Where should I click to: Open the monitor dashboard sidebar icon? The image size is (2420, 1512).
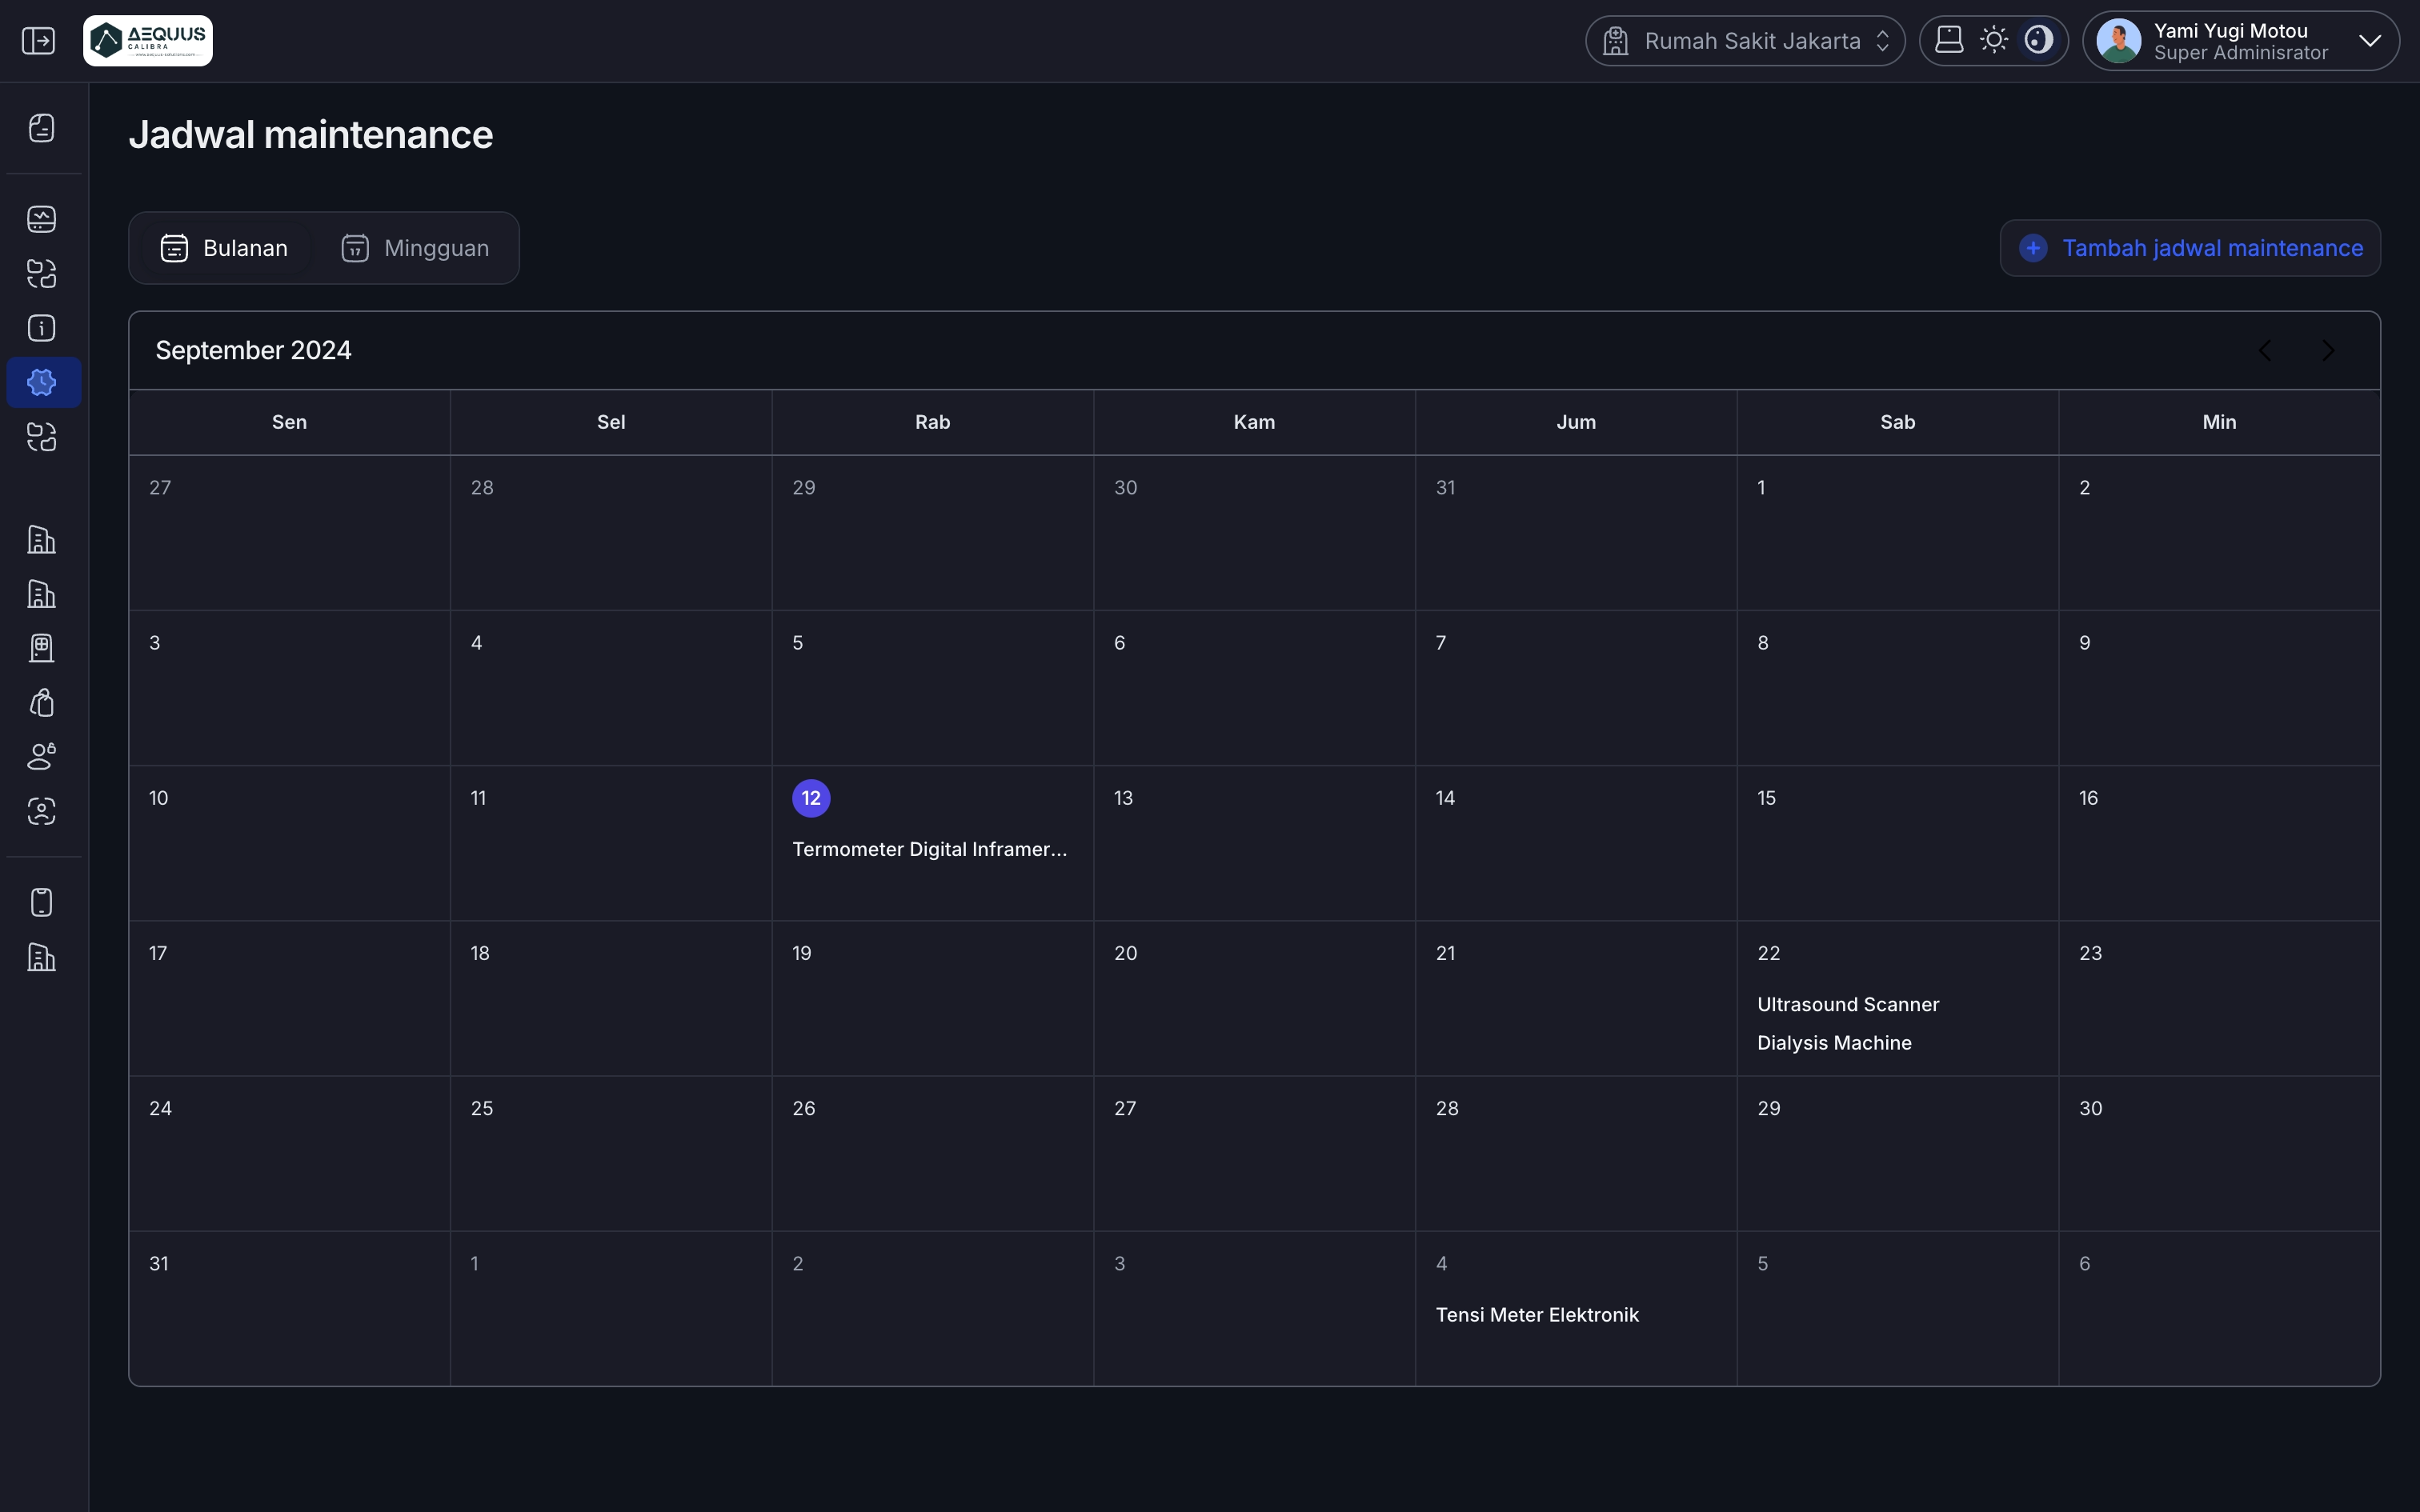(42, 219)
